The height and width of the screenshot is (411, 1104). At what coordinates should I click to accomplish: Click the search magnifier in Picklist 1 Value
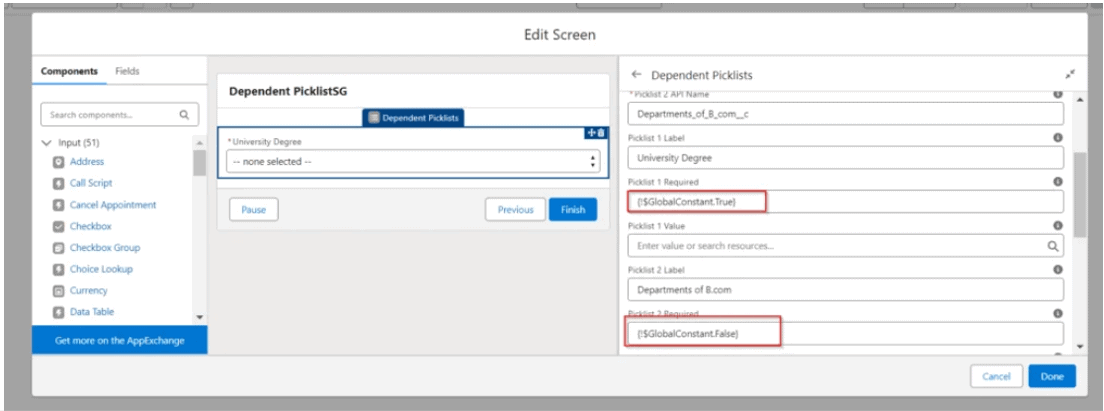(x=1052, y=245)
